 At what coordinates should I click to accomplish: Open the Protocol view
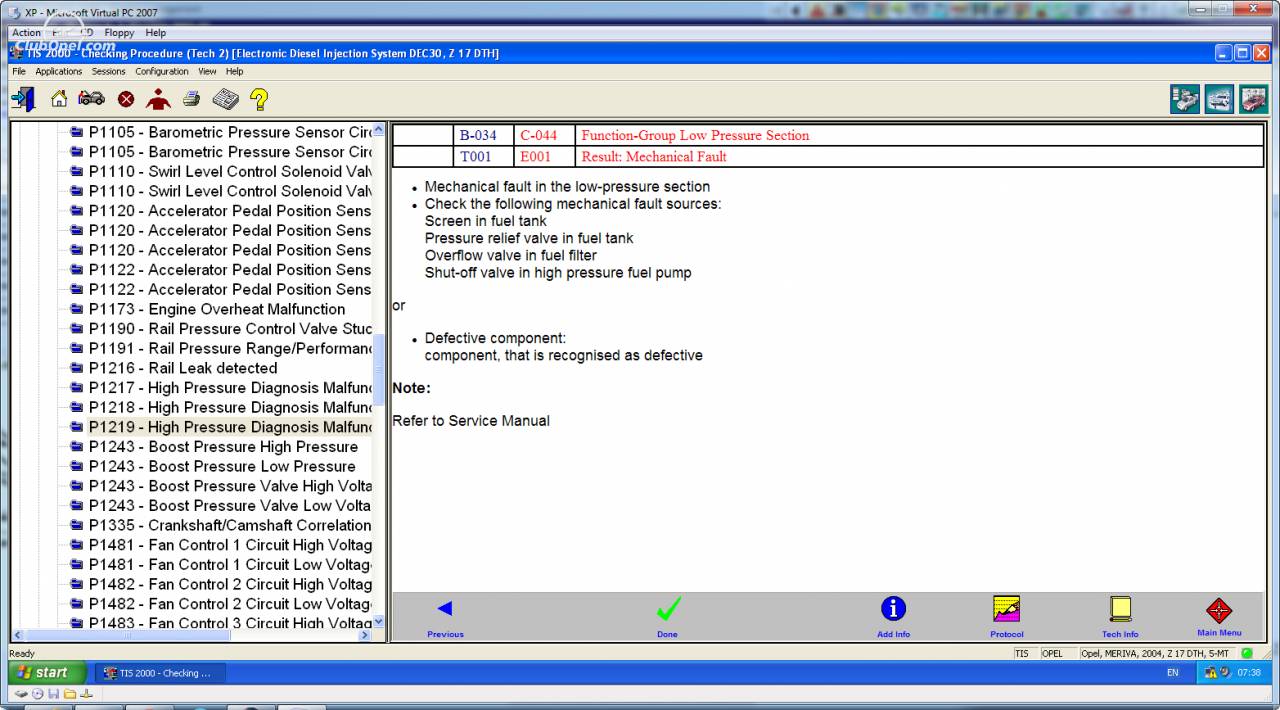[1007, 616]
